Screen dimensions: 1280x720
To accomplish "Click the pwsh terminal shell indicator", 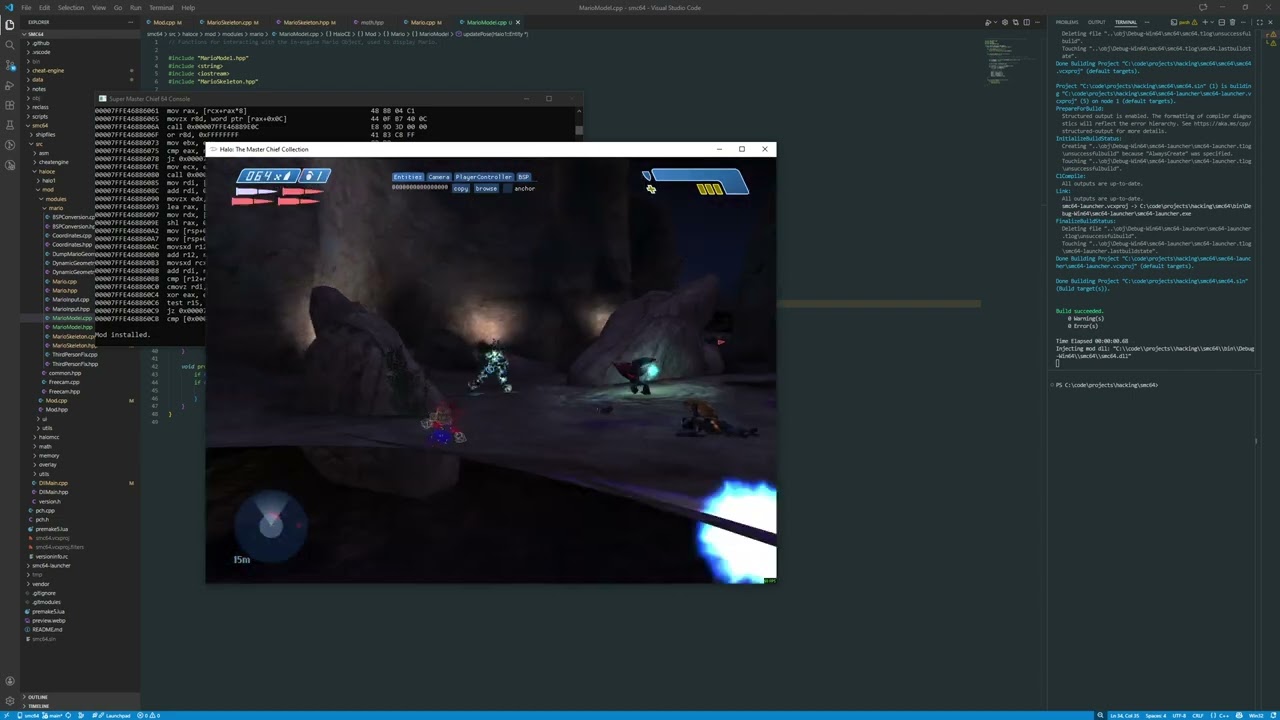I will (1184, 22).
